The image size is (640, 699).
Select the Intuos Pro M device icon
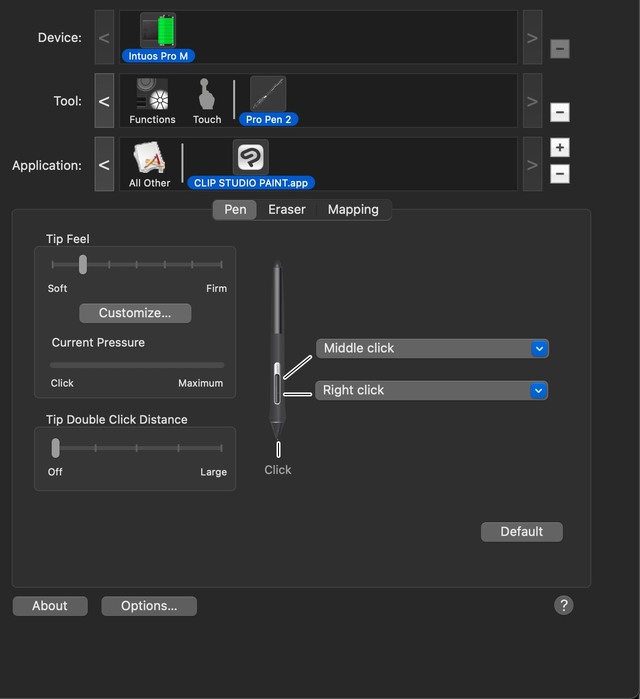pos(158,30)
